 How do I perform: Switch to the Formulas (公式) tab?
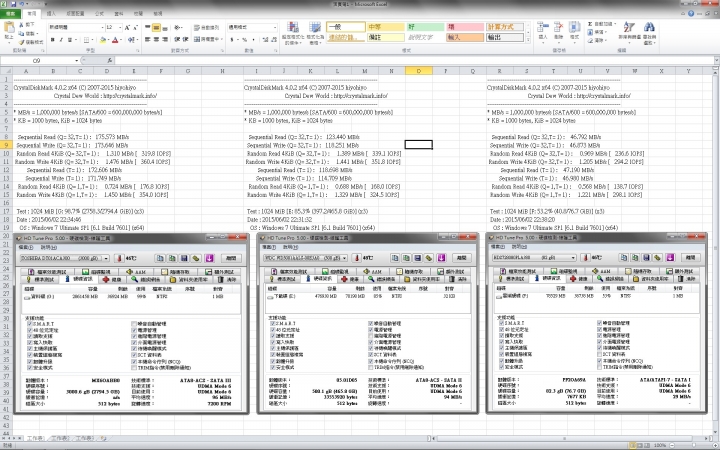[99, 14]
